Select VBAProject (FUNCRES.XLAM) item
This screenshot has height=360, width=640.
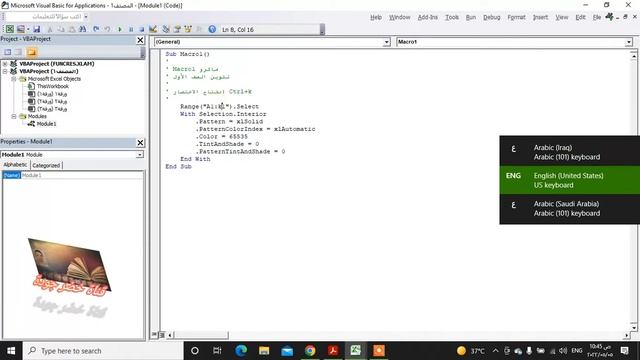(57, 64)
